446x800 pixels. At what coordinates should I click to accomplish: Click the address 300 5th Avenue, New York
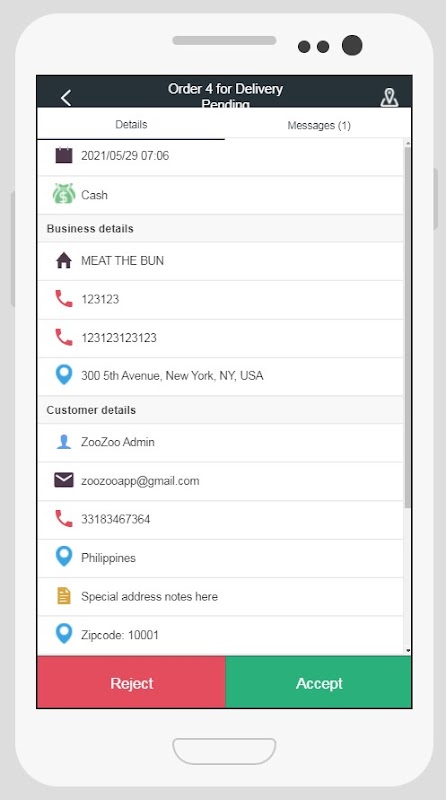tap(172, 376)
